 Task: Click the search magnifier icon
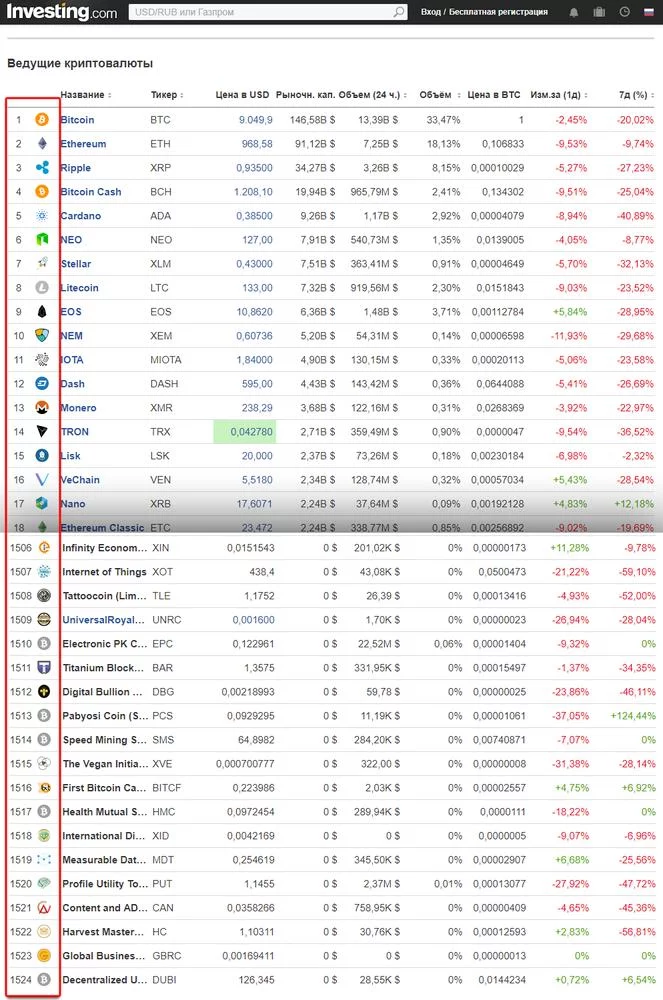pos(399,12)
